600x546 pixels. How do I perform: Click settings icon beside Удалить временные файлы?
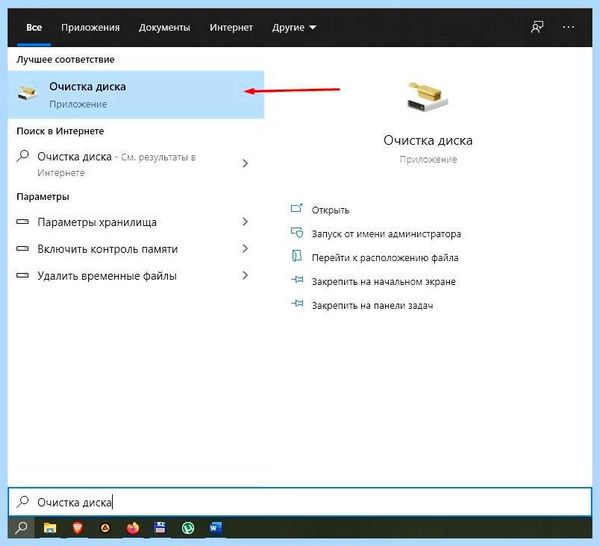coord(23,275)
